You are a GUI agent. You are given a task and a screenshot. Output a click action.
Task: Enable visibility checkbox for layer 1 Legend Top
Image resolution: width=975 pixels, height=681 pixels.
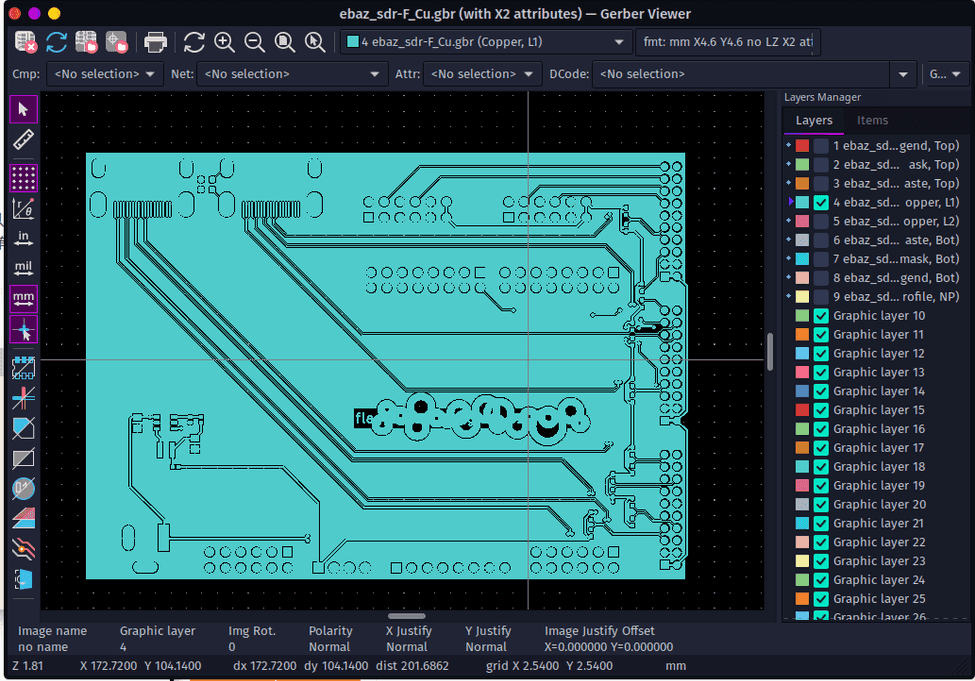[821, 146]
